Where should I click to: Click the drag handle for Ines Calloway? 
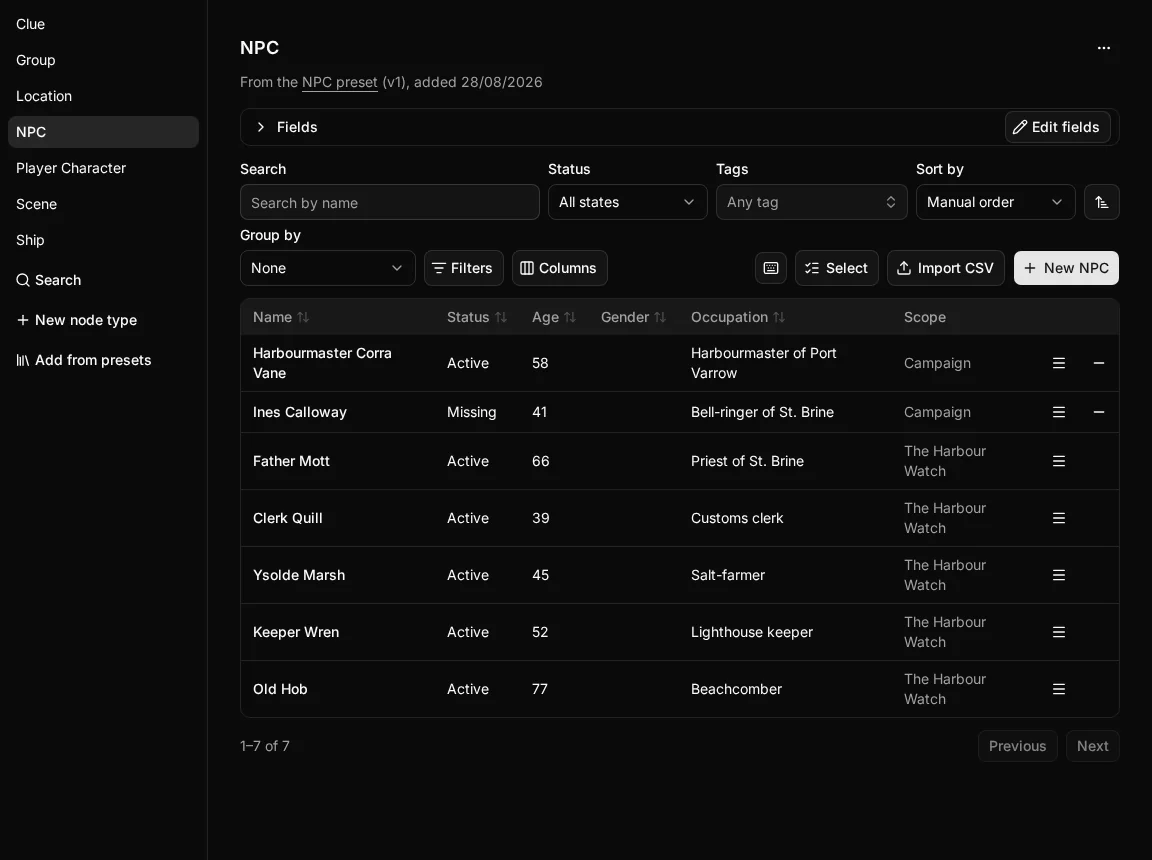(x=1059, y=412)
